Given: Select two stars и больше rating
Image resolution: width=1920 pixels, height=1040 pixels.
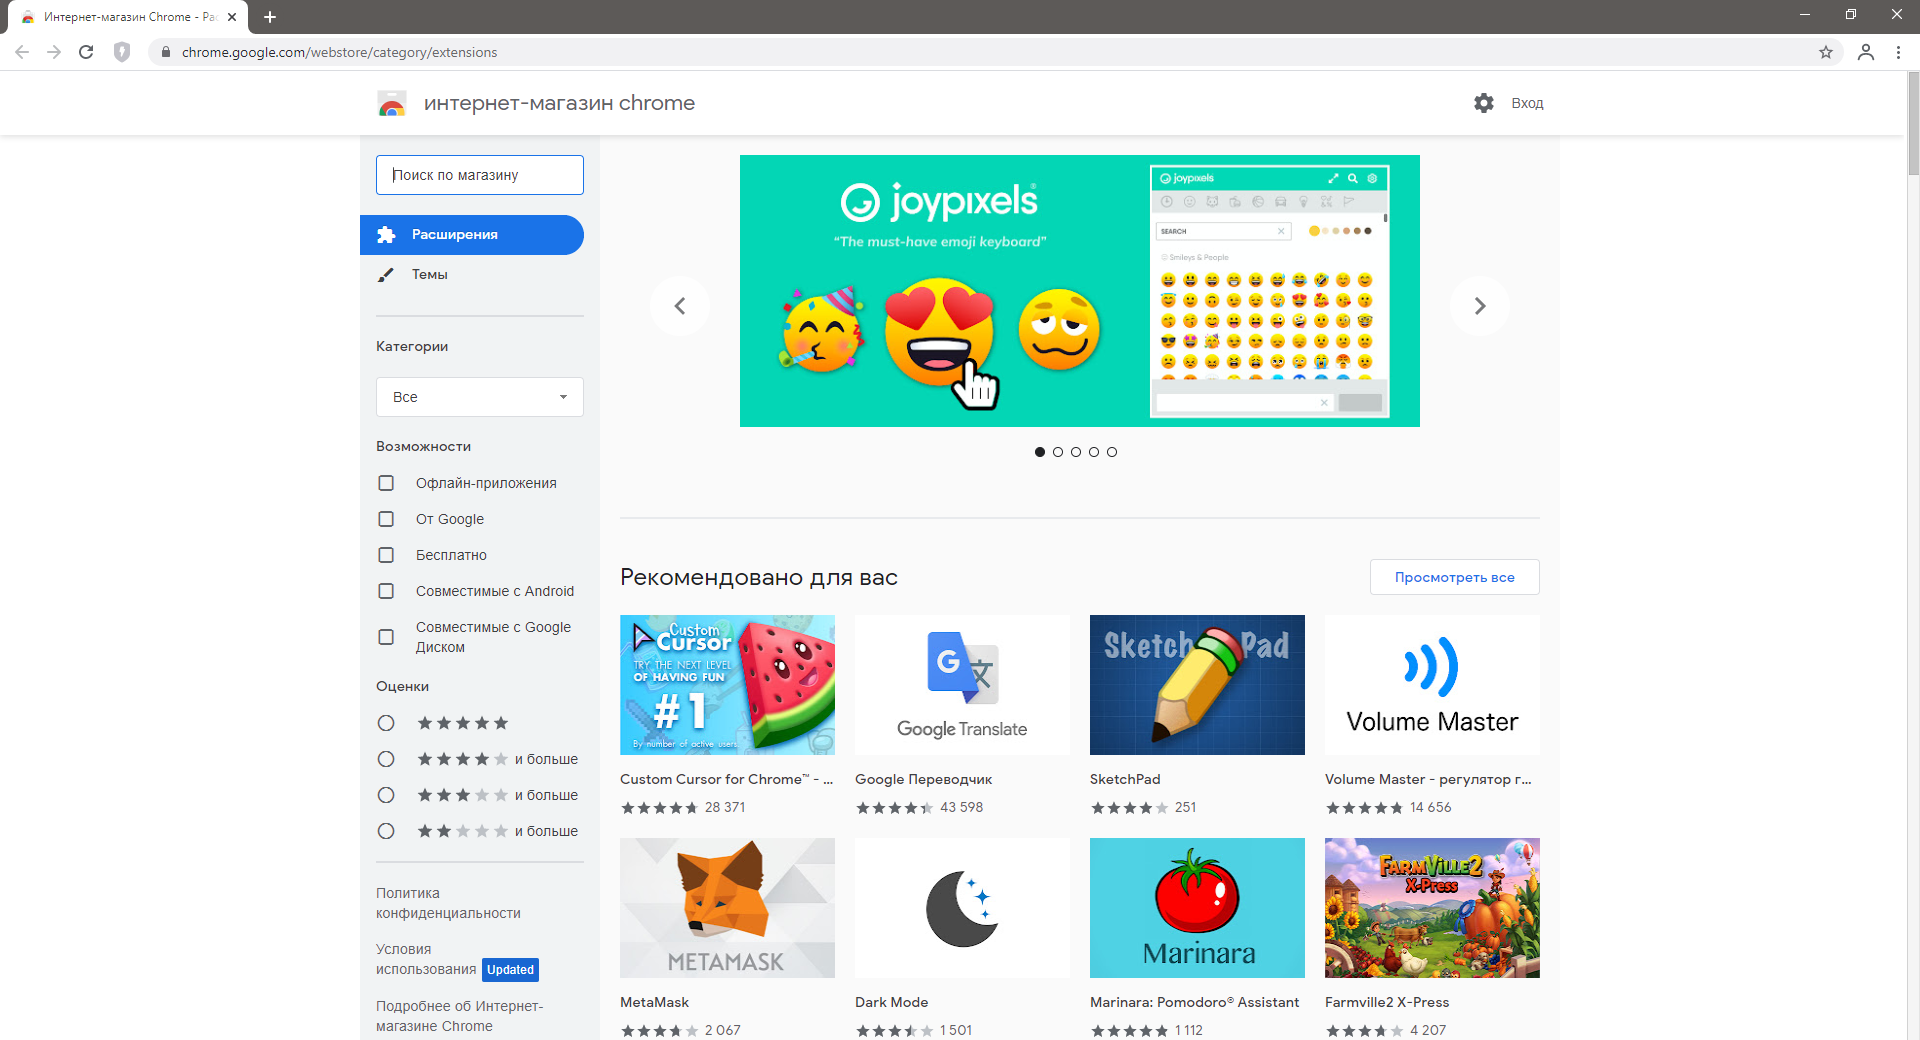Looking at the screenshot, I should point(386,831).
